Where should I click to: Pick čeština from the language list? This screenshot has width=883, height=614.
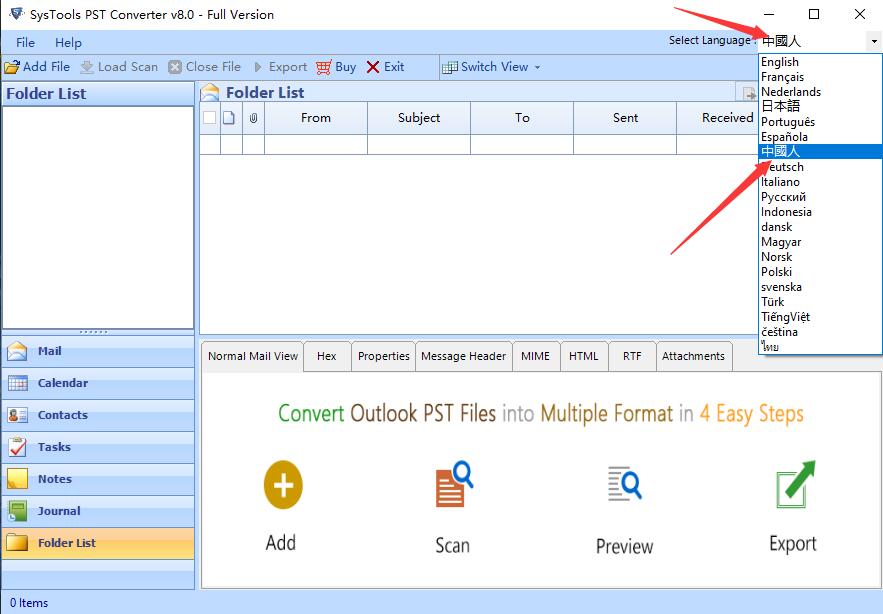pos(820,332)
